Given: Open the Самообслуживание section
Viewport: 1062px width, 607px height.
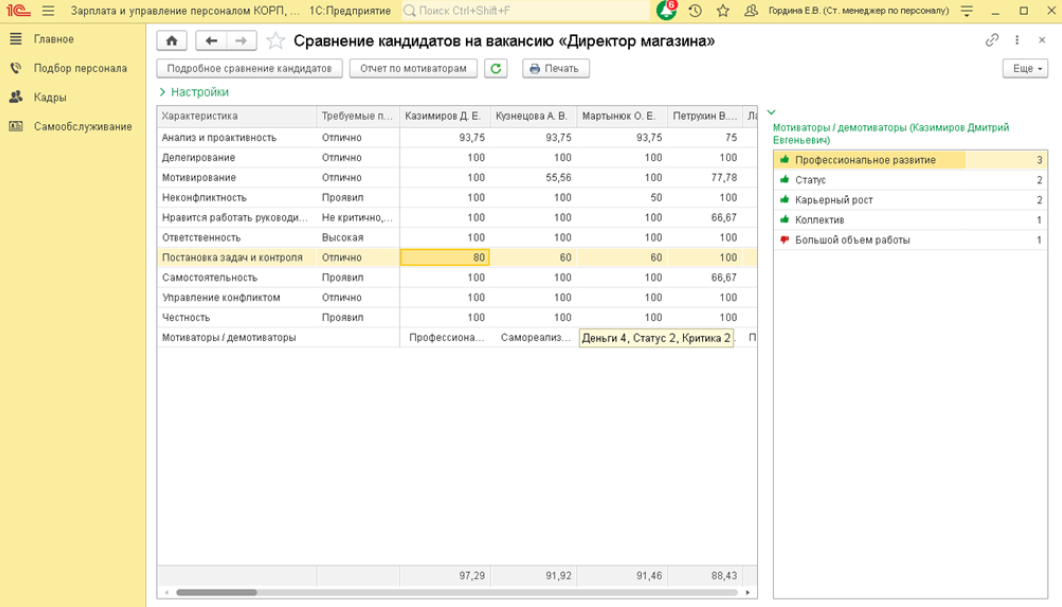Looking at the screenshot, I should pos(83,127).
